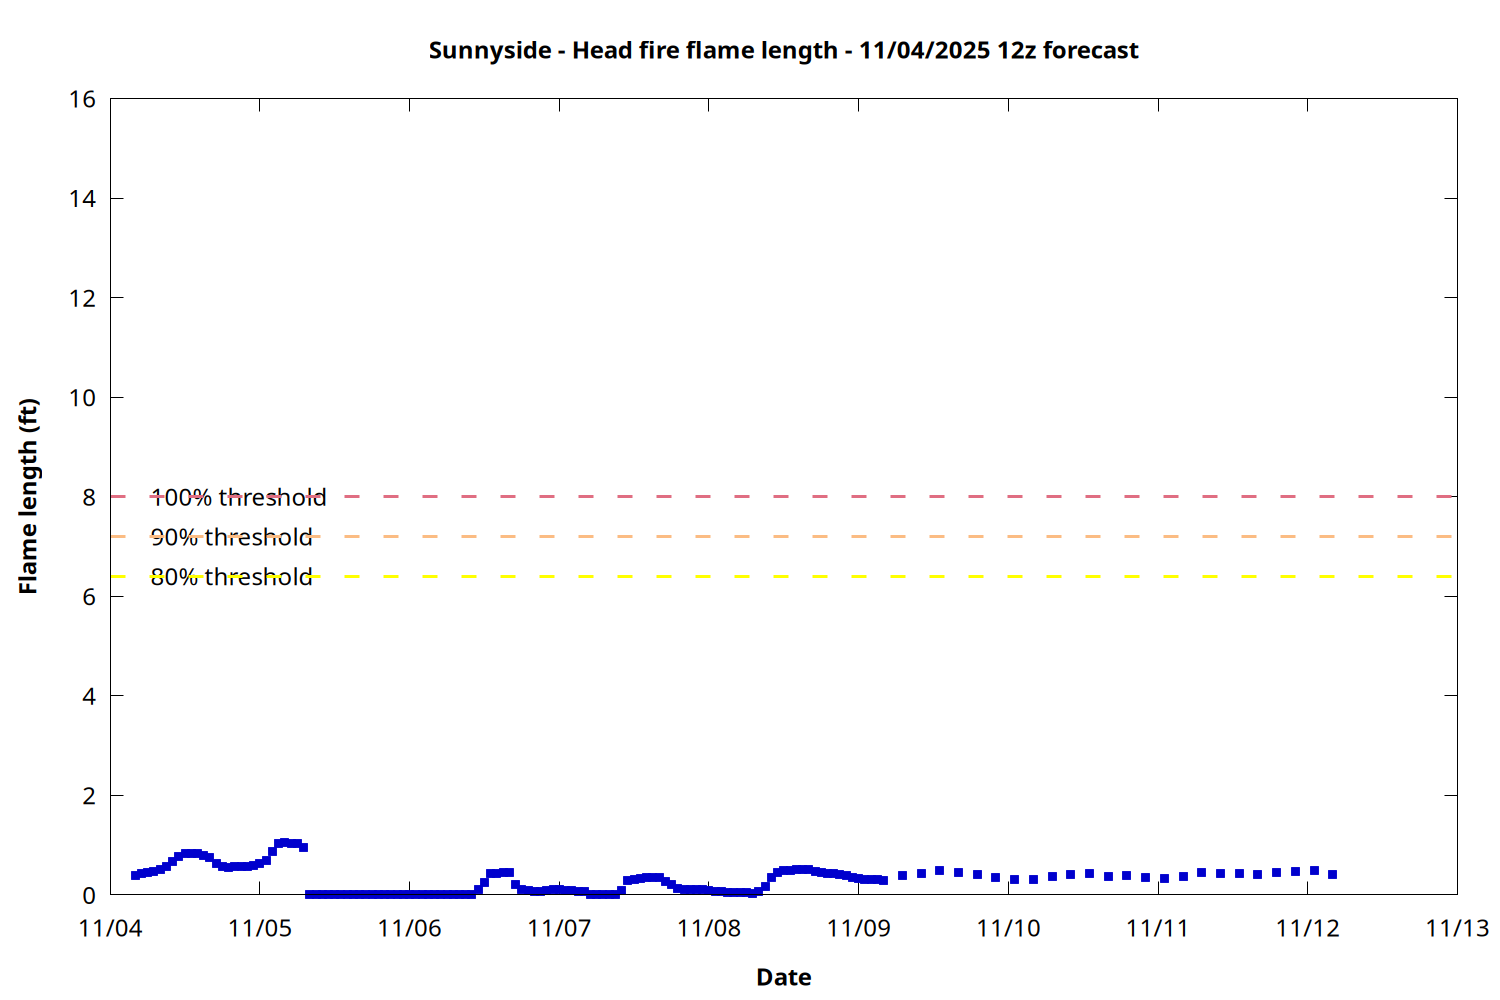Click the 11/06 date tick label
This screenshot has width=1500, height=1000.
coord(409,928)
